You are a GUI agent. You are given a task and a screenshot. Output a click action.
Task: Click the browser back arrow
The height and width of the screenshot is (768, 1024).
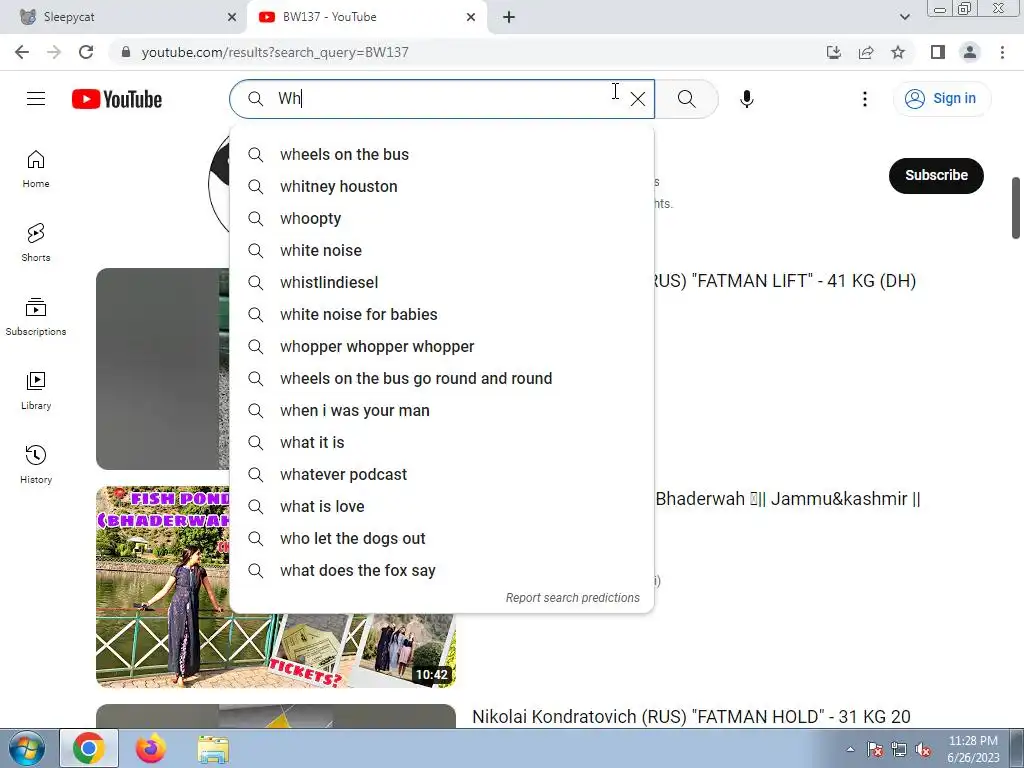click(22, 52)
